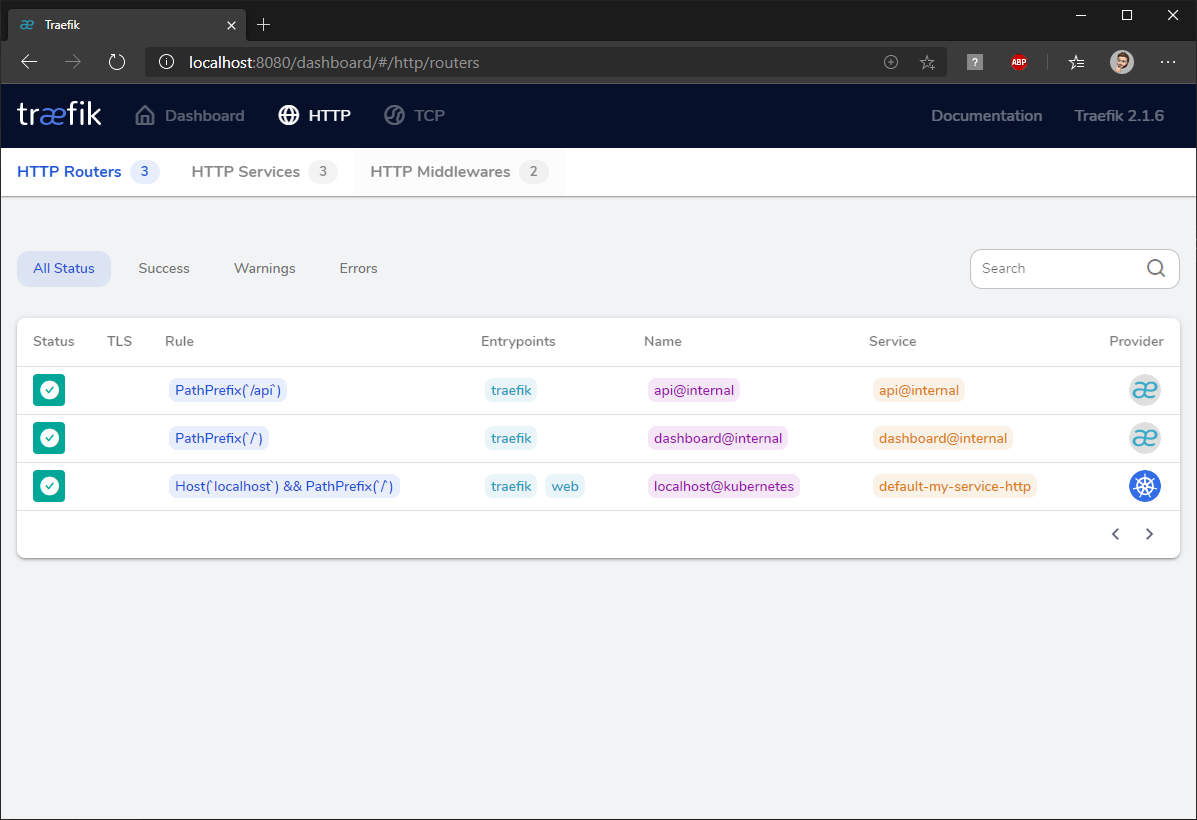1197x820 pixels.
Task: Select the HTTP globe icon
Action: (x=289, y=115)
